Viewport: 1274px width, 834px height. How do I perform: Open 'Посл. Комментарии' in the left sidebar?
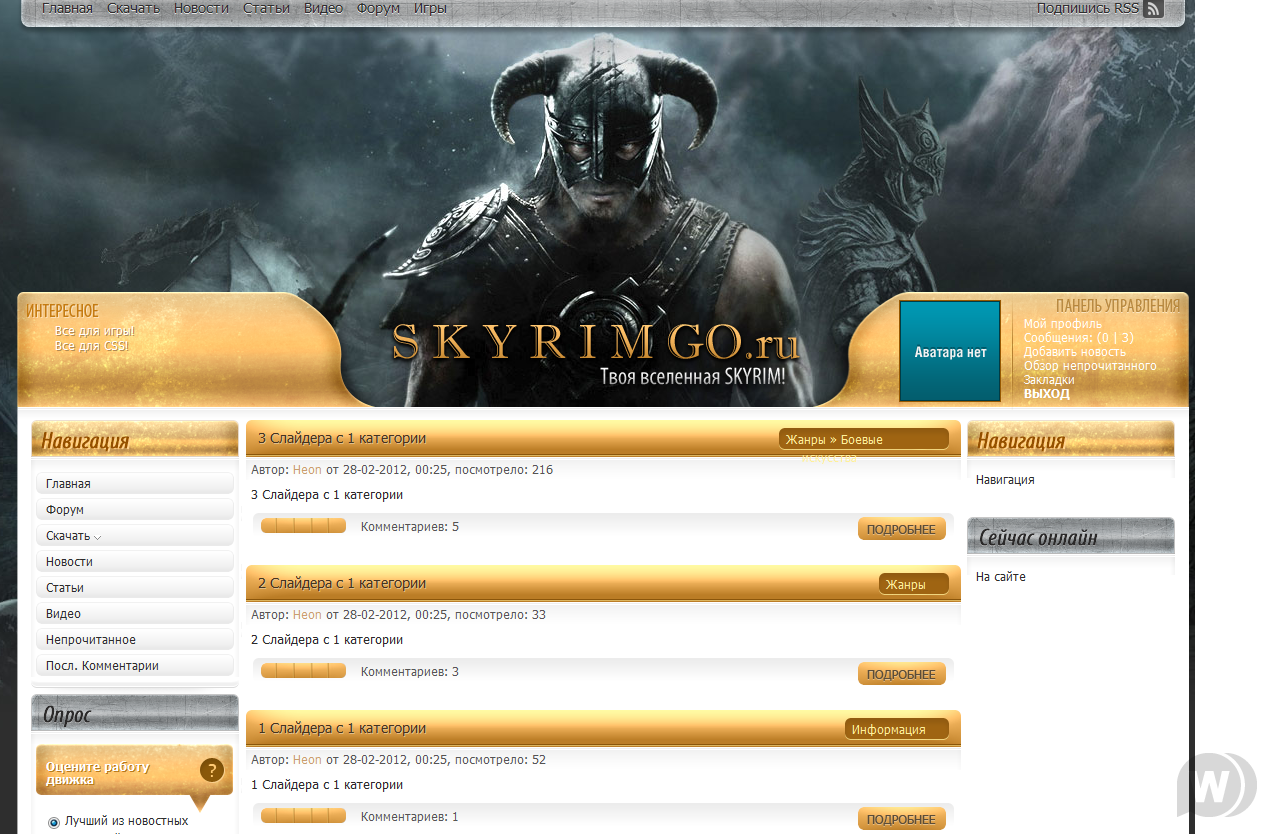pos(135,666)
